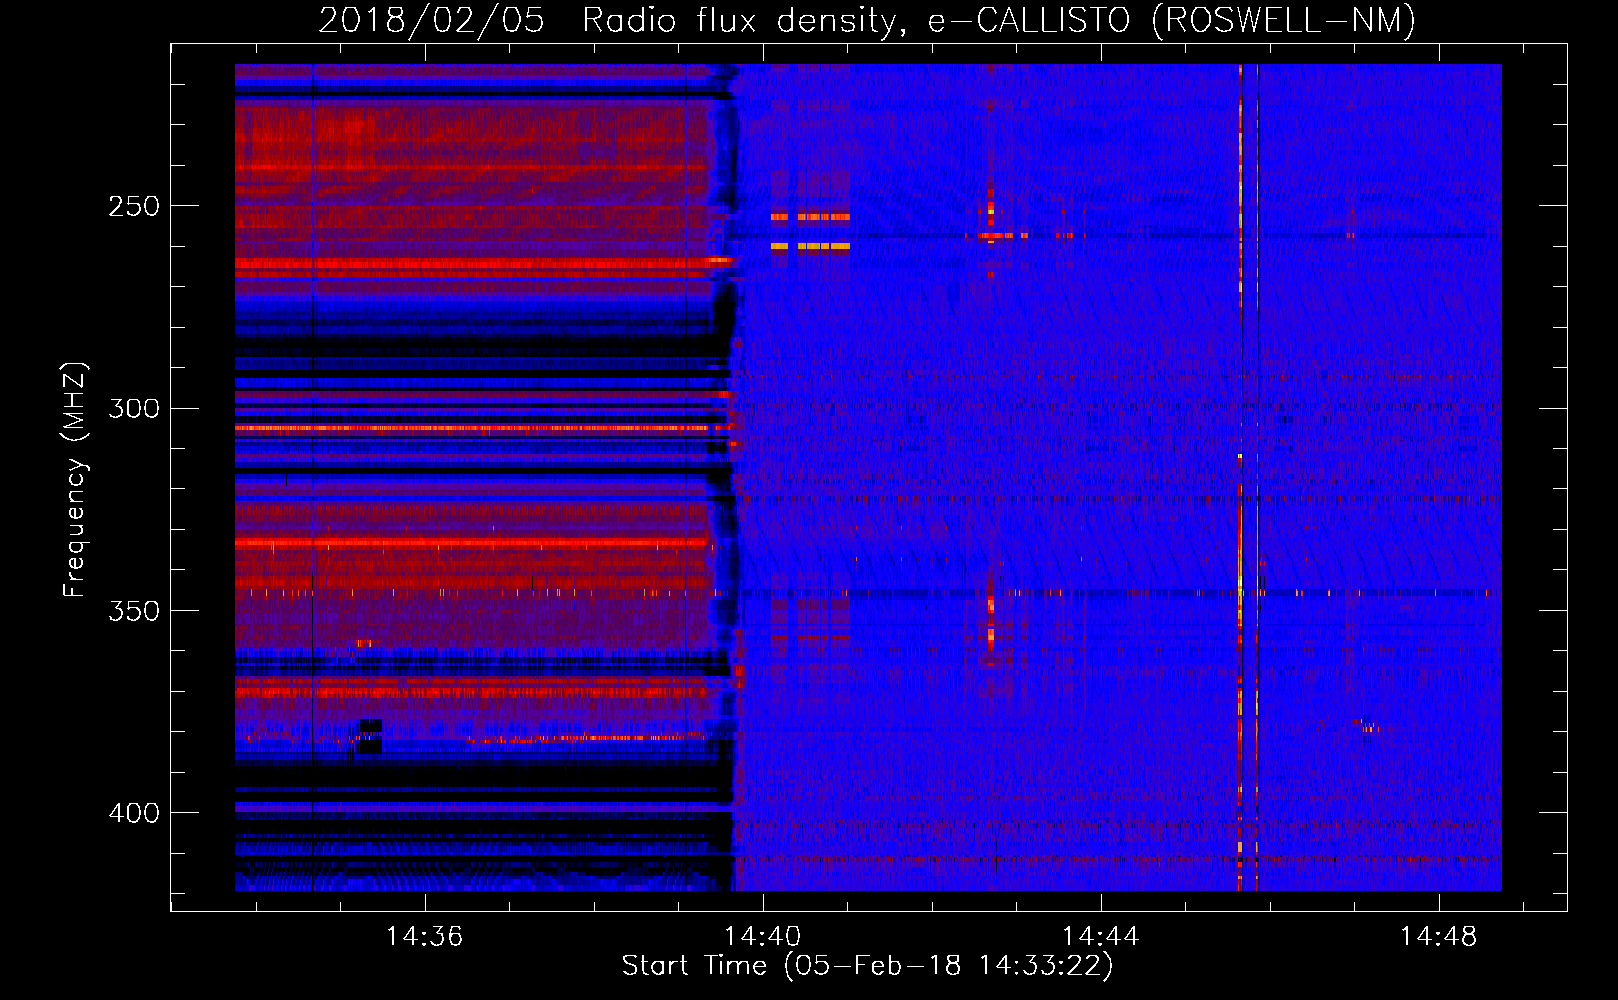Click the 14:36 time tick label
Screen dimensions: 1618x1000
coord(425,936)
